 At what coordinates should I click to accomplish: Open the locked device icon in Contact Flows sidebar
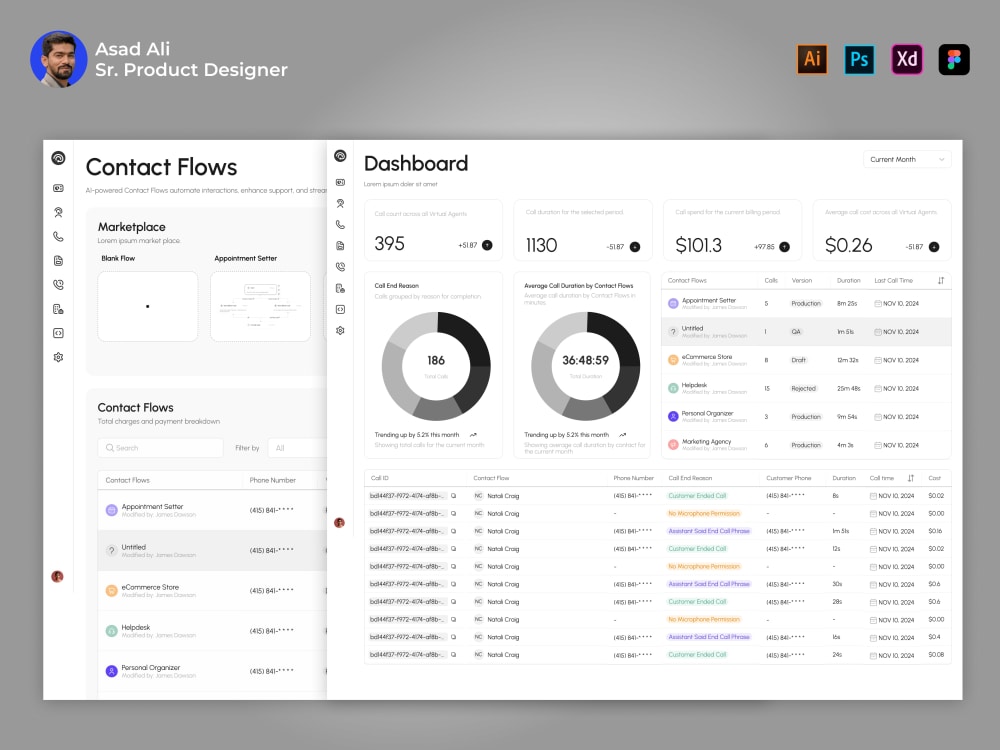pyautogui.click(x=58, y=309)
